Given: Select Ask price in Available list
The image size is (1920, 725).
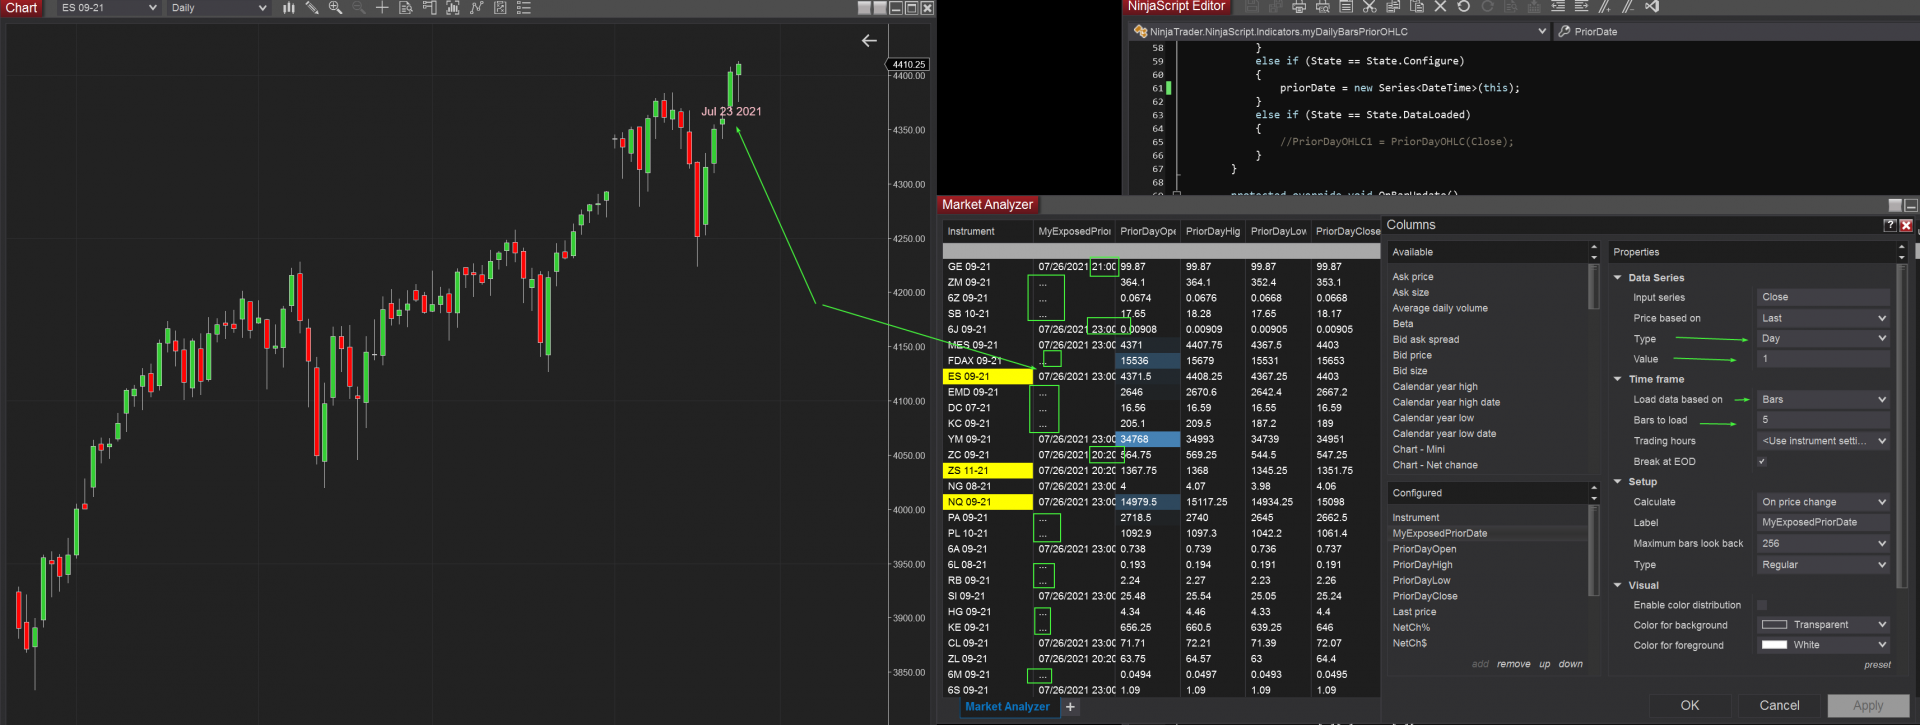Looking at the screenshot, I should [1488, 277].
